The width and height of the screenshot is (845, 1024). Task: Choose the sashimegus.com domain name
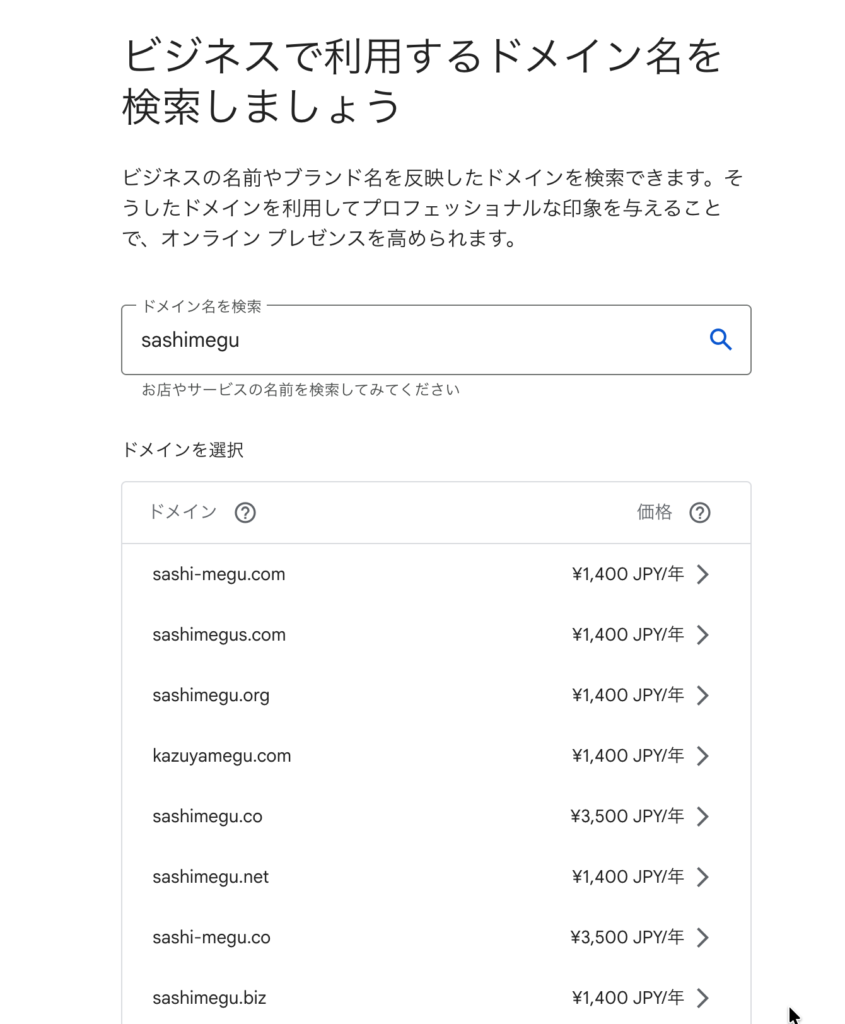pos(219,635)
